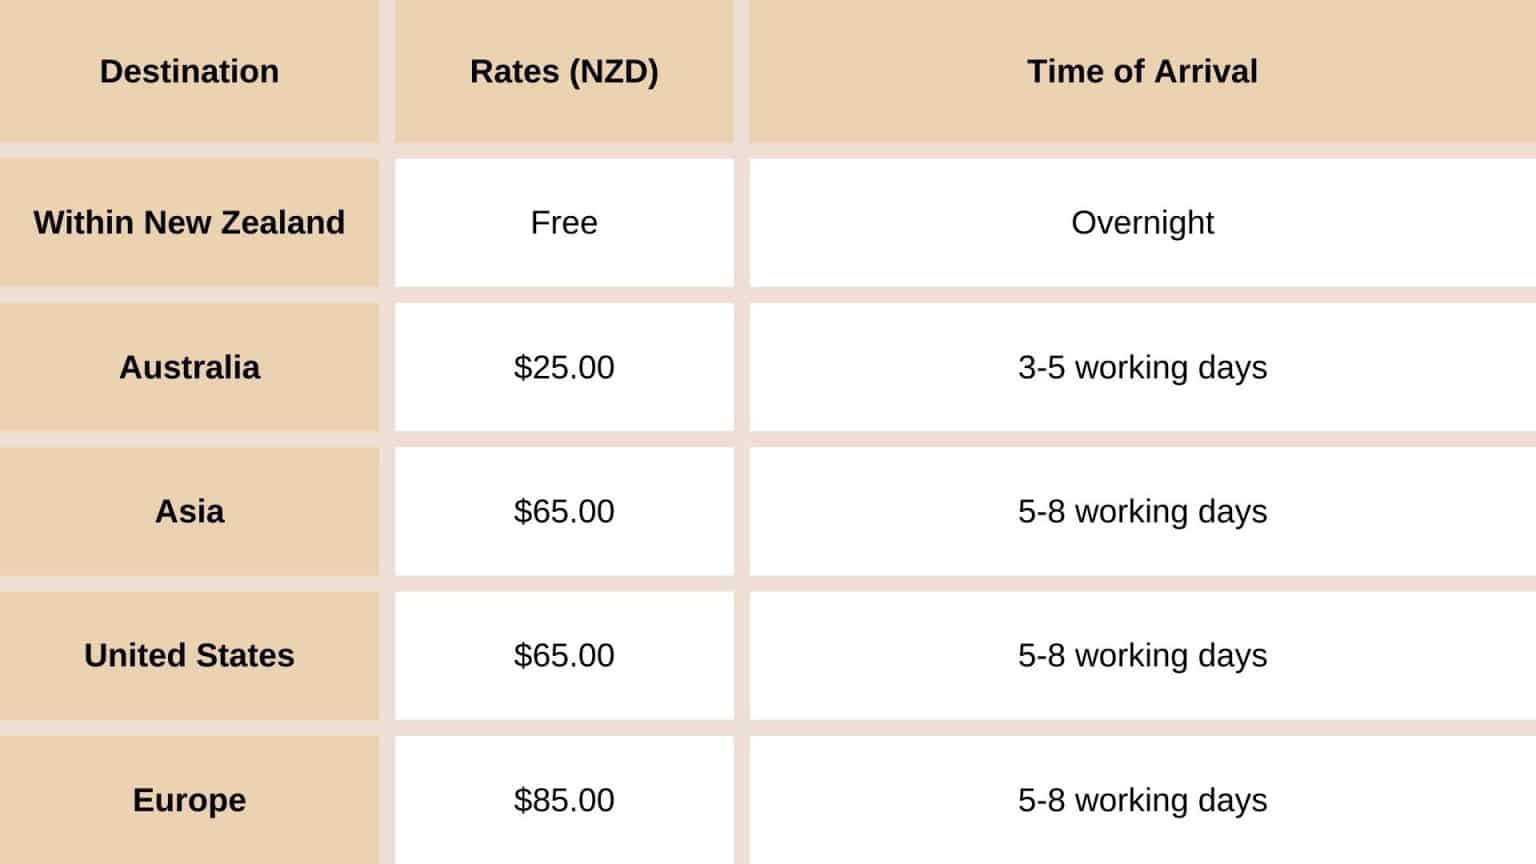Viewport: 1536px width, 864px height.
Task: Select the $65.00 rate for Asia
Action: (564, 511)
